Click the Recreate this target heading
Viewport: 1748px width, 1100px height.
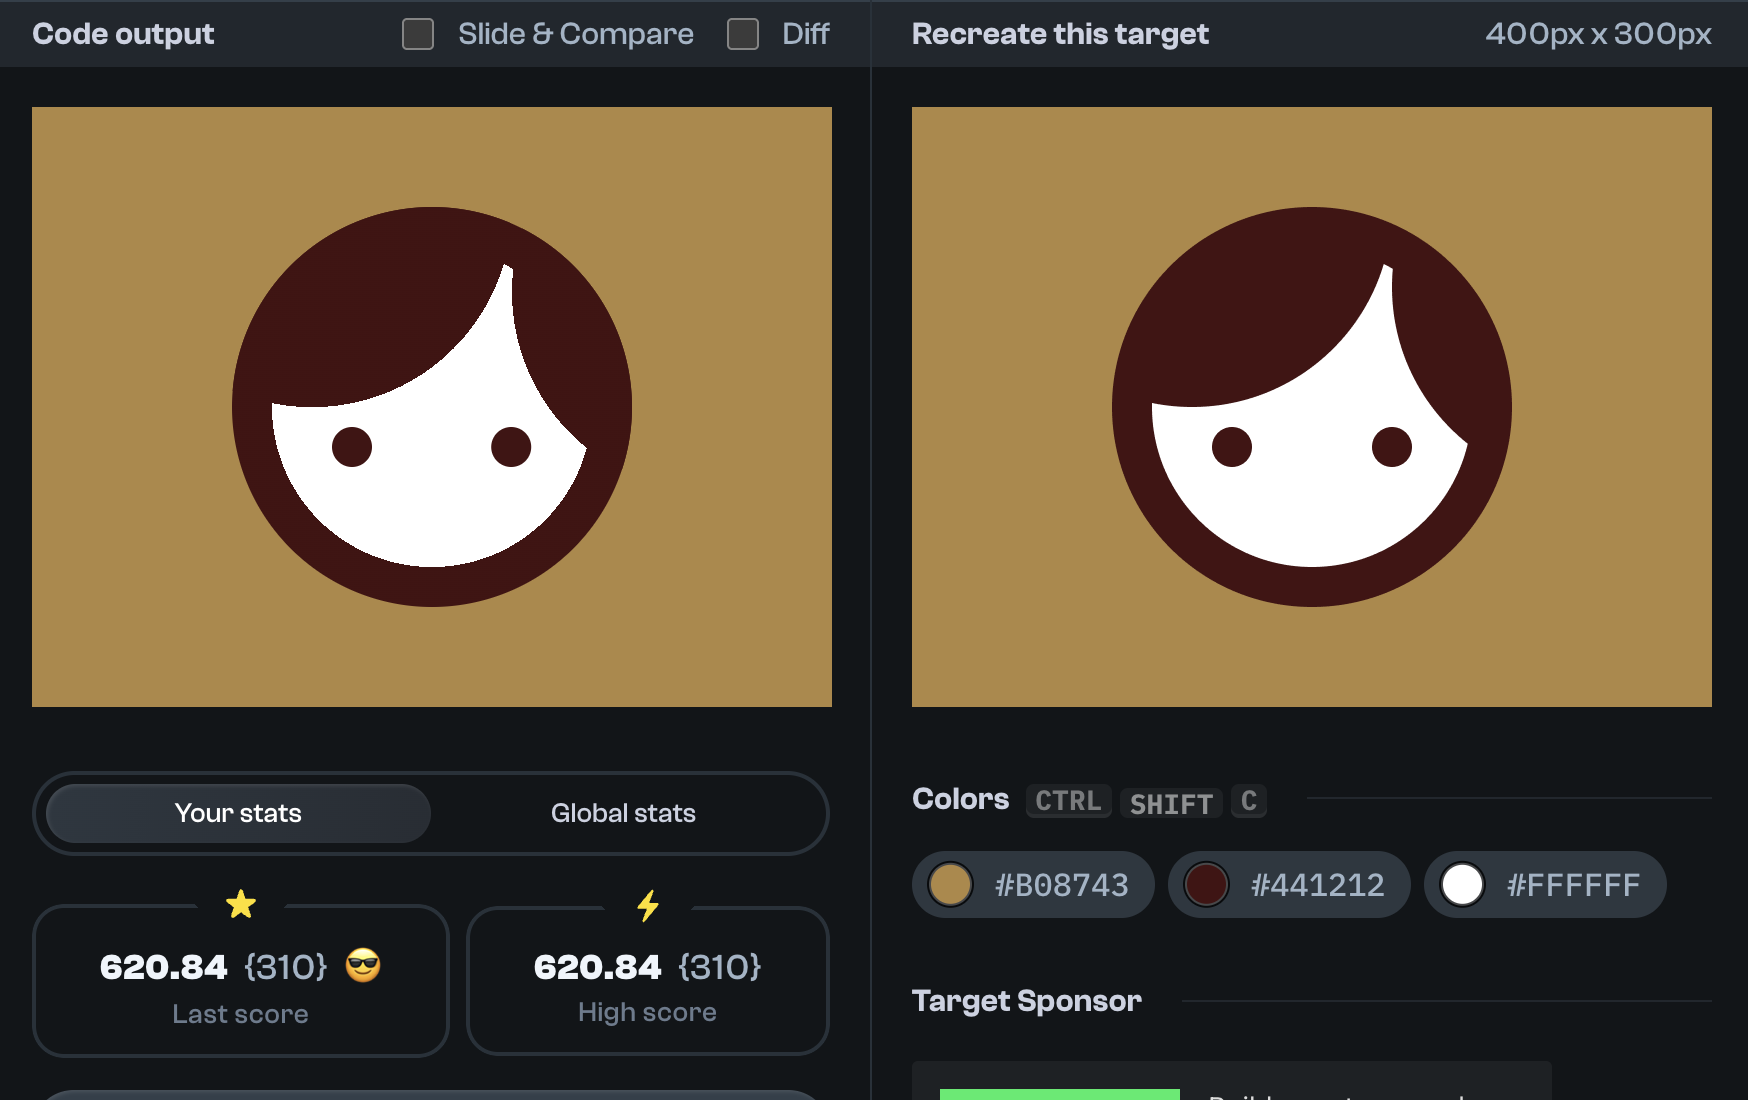[x=1060, y=34]
